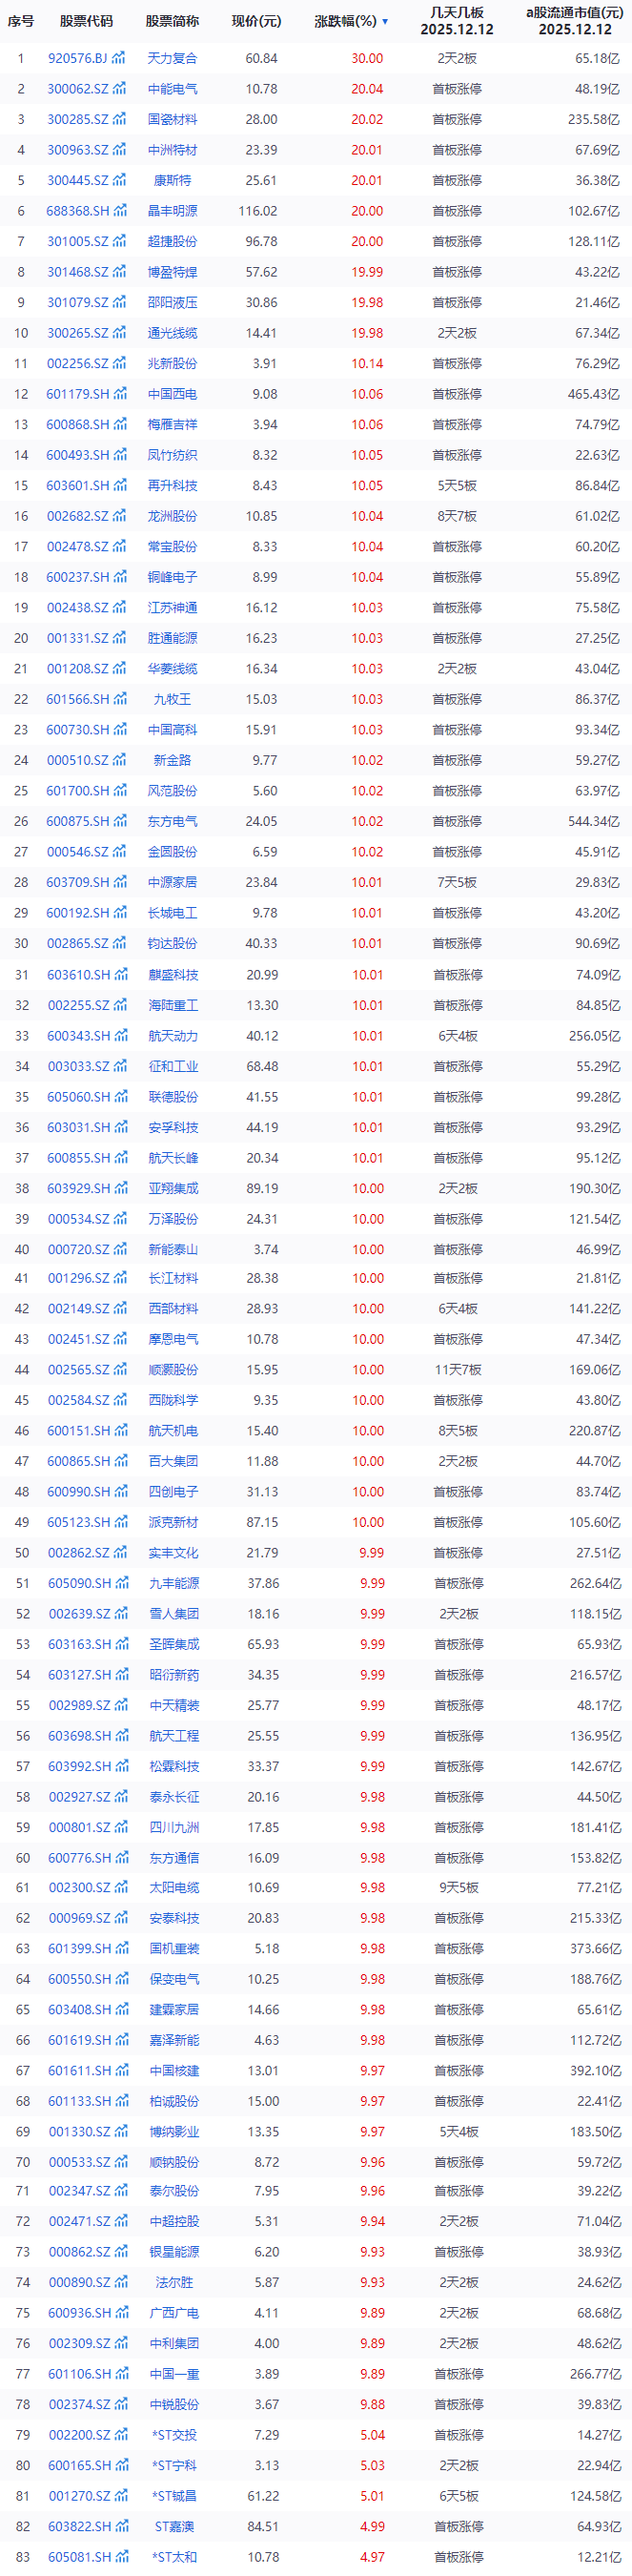Click chart icon beside 920576.BJ
Viewport: 632px width, 2576px height.
[x=119, y=58]
